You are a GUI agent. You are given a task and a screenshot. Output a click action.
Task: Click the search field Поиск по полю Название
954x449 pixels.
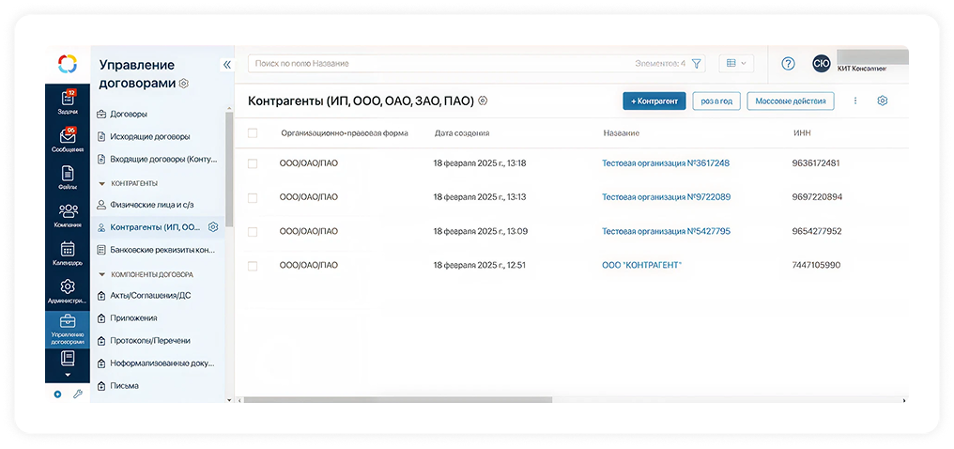click(440, 63)
